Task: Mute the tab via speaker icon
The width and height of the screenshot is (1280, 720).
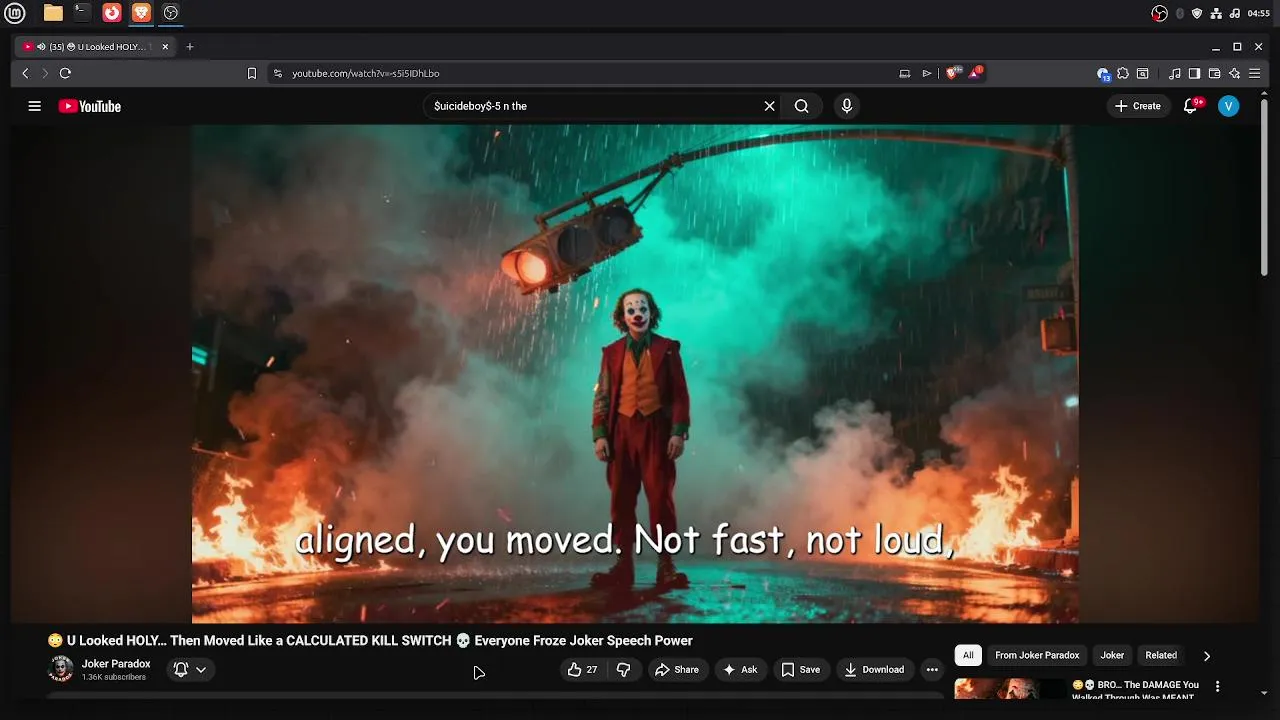Action: (x=41, y=47)
